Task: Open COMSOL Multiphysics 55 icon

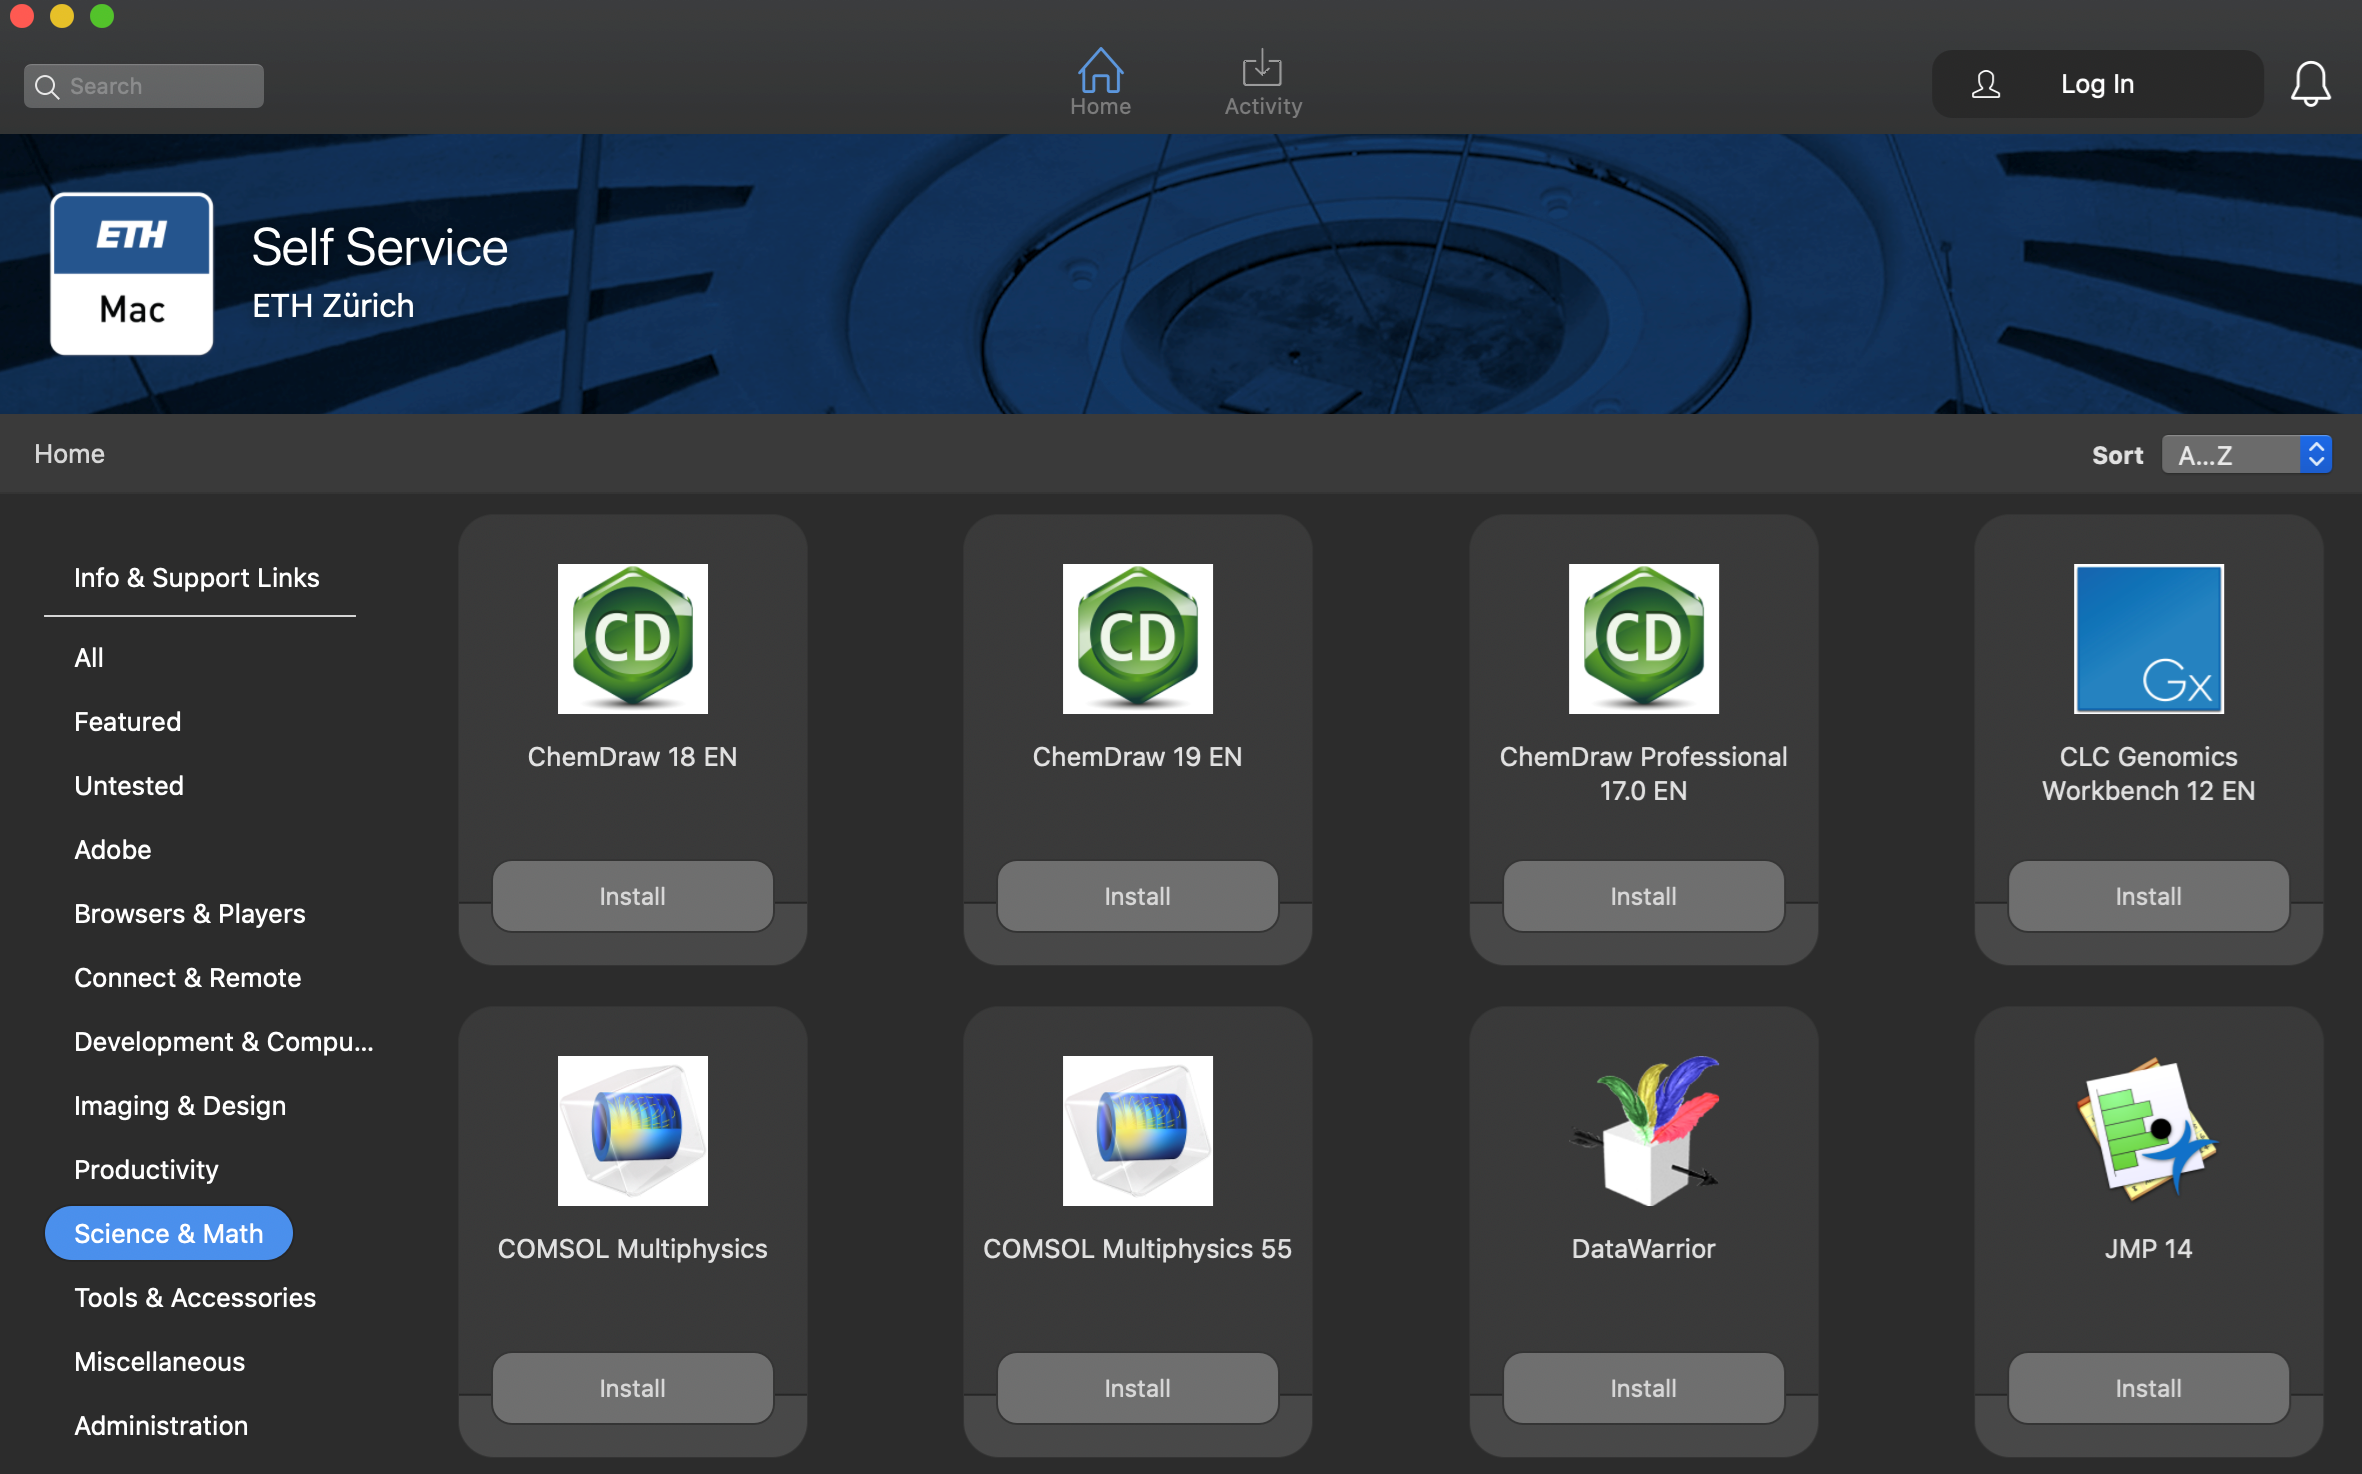Action: (1138, 1131)
